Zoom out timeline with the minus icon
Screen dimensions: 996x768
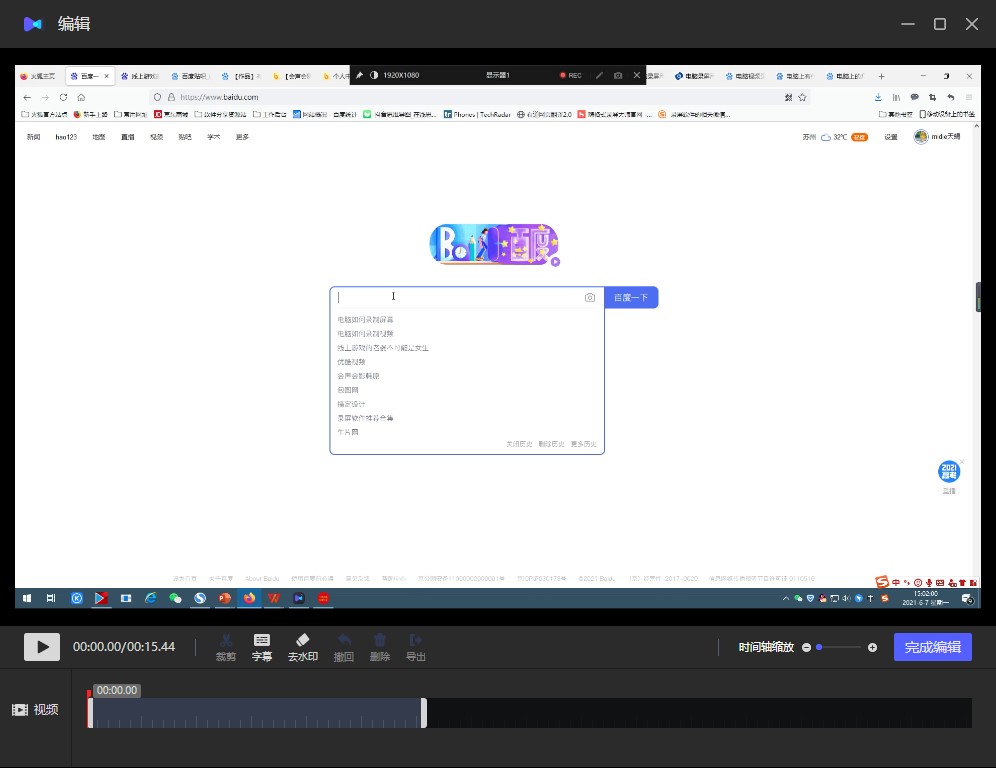[x=806, y=647]
